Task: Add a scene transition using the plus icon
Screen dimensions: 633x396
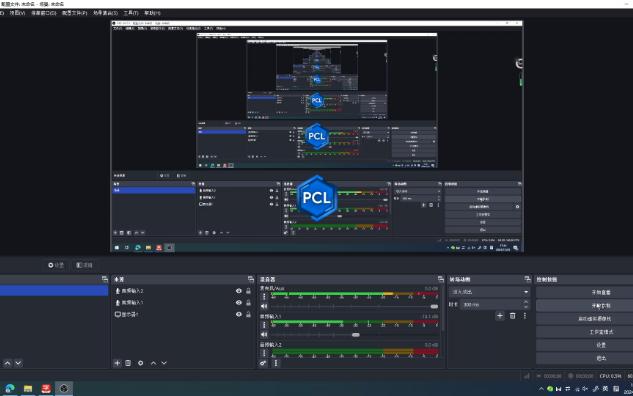Action: tap(500, 316)
